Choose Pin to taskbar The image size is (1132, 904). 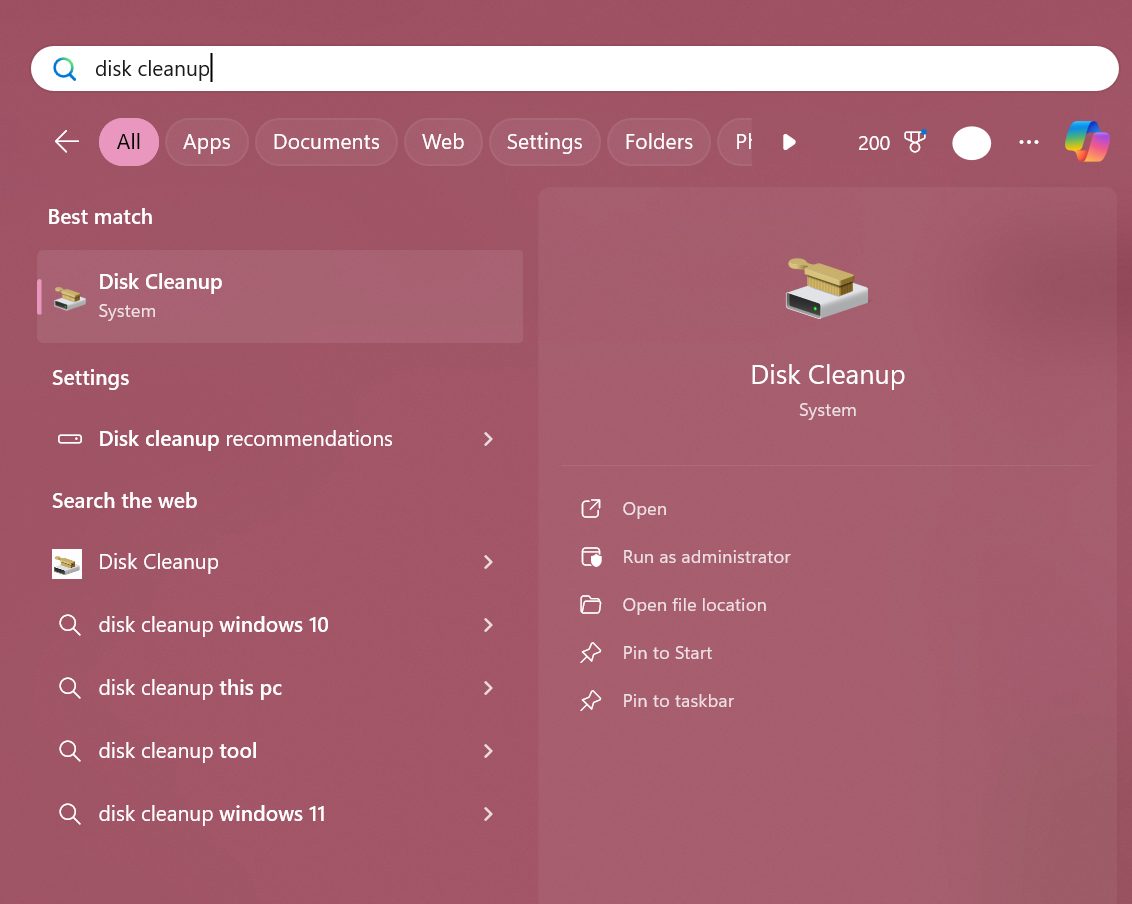point(678,700)
